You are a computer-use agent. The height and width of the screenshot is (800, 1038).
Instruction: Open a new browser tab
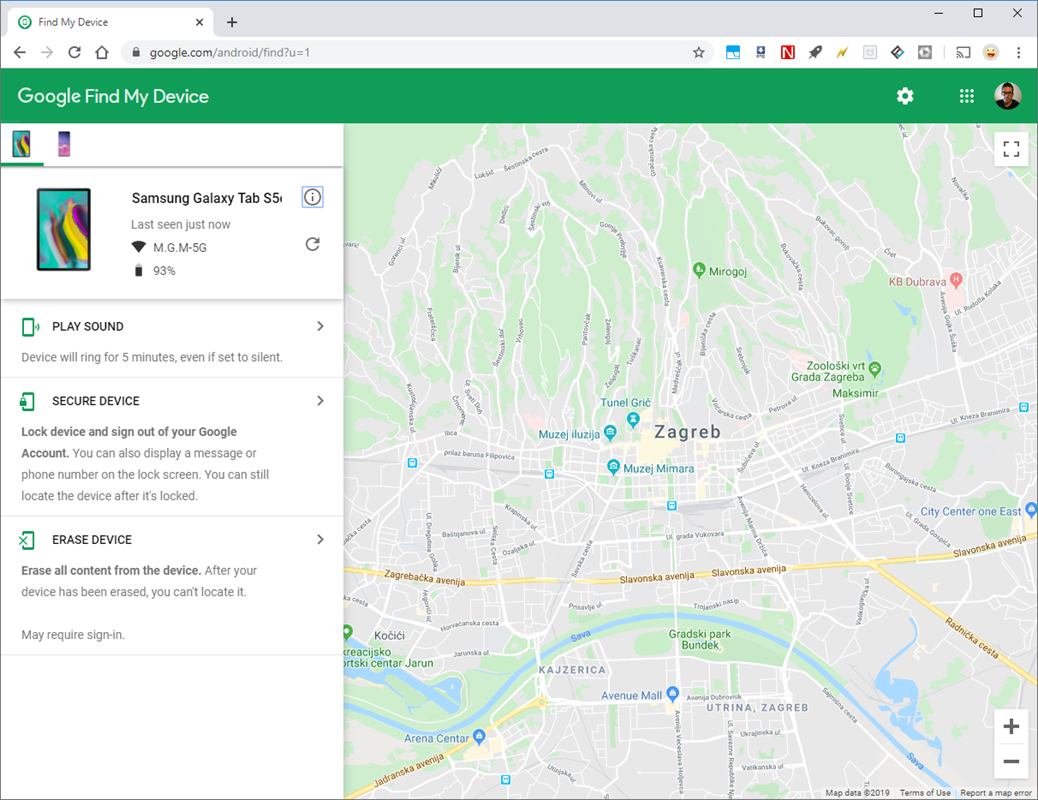tap(232, 23)
